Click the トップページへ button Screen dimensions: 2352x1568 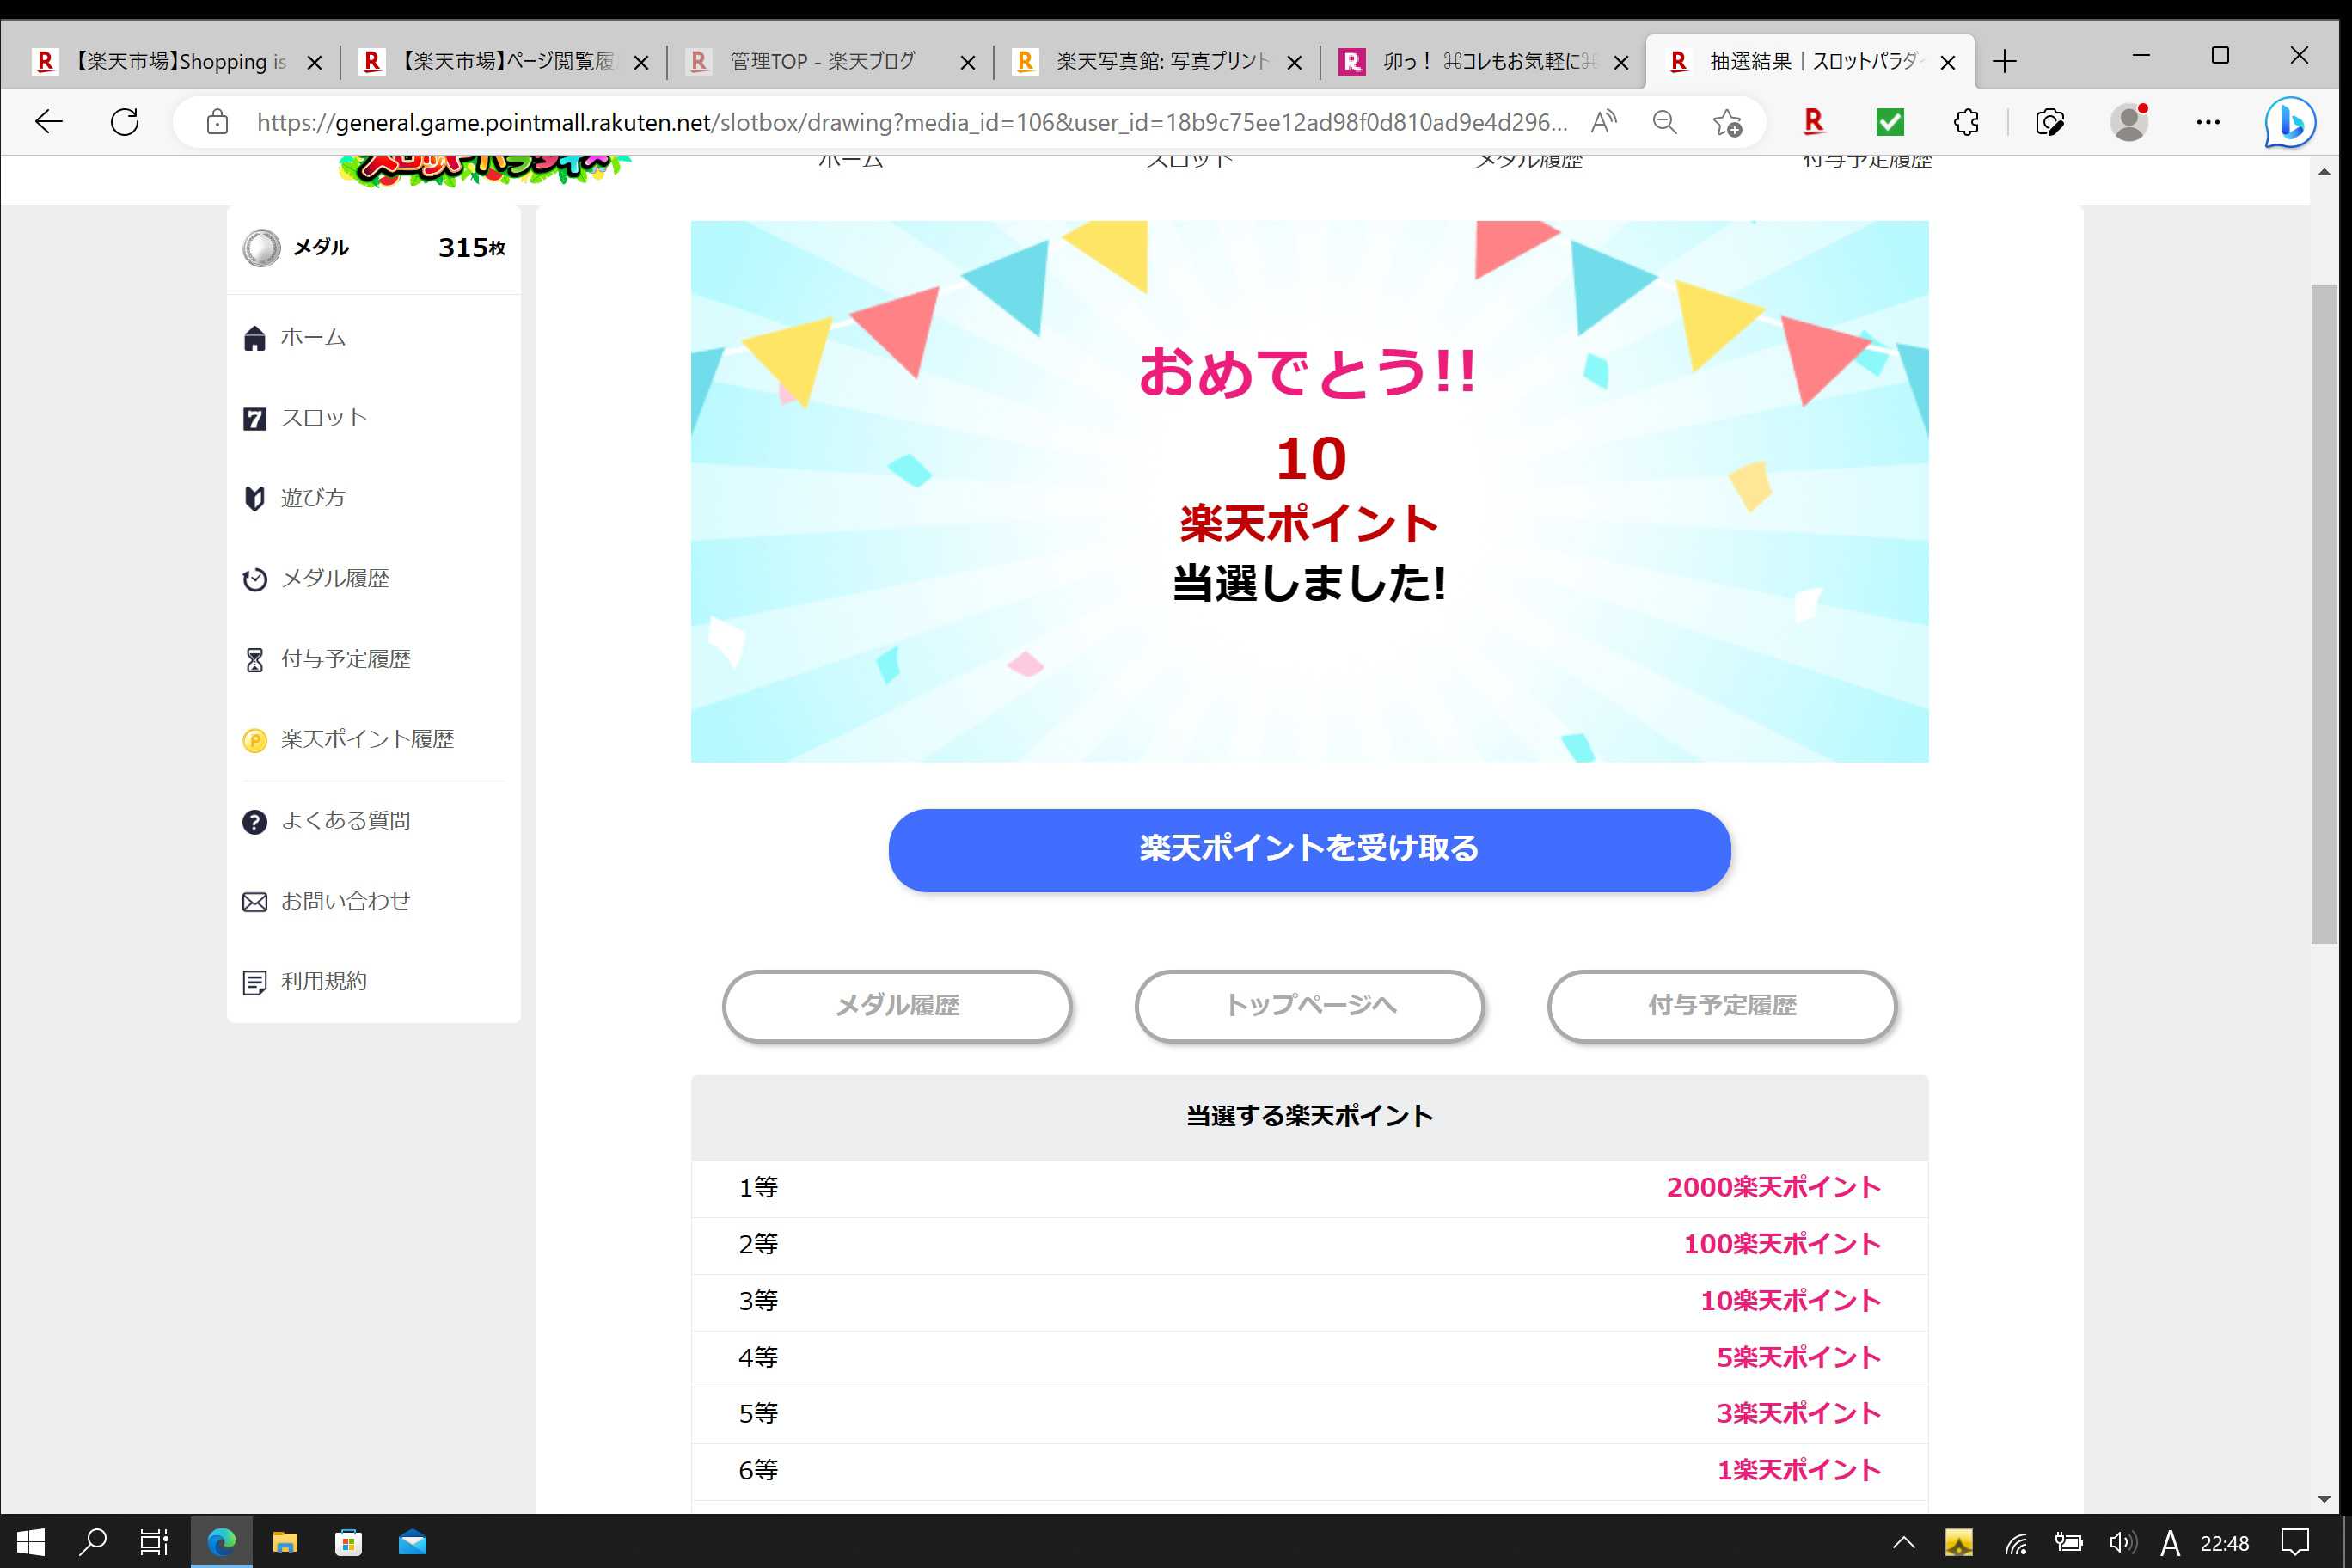click(1309, 1005)
